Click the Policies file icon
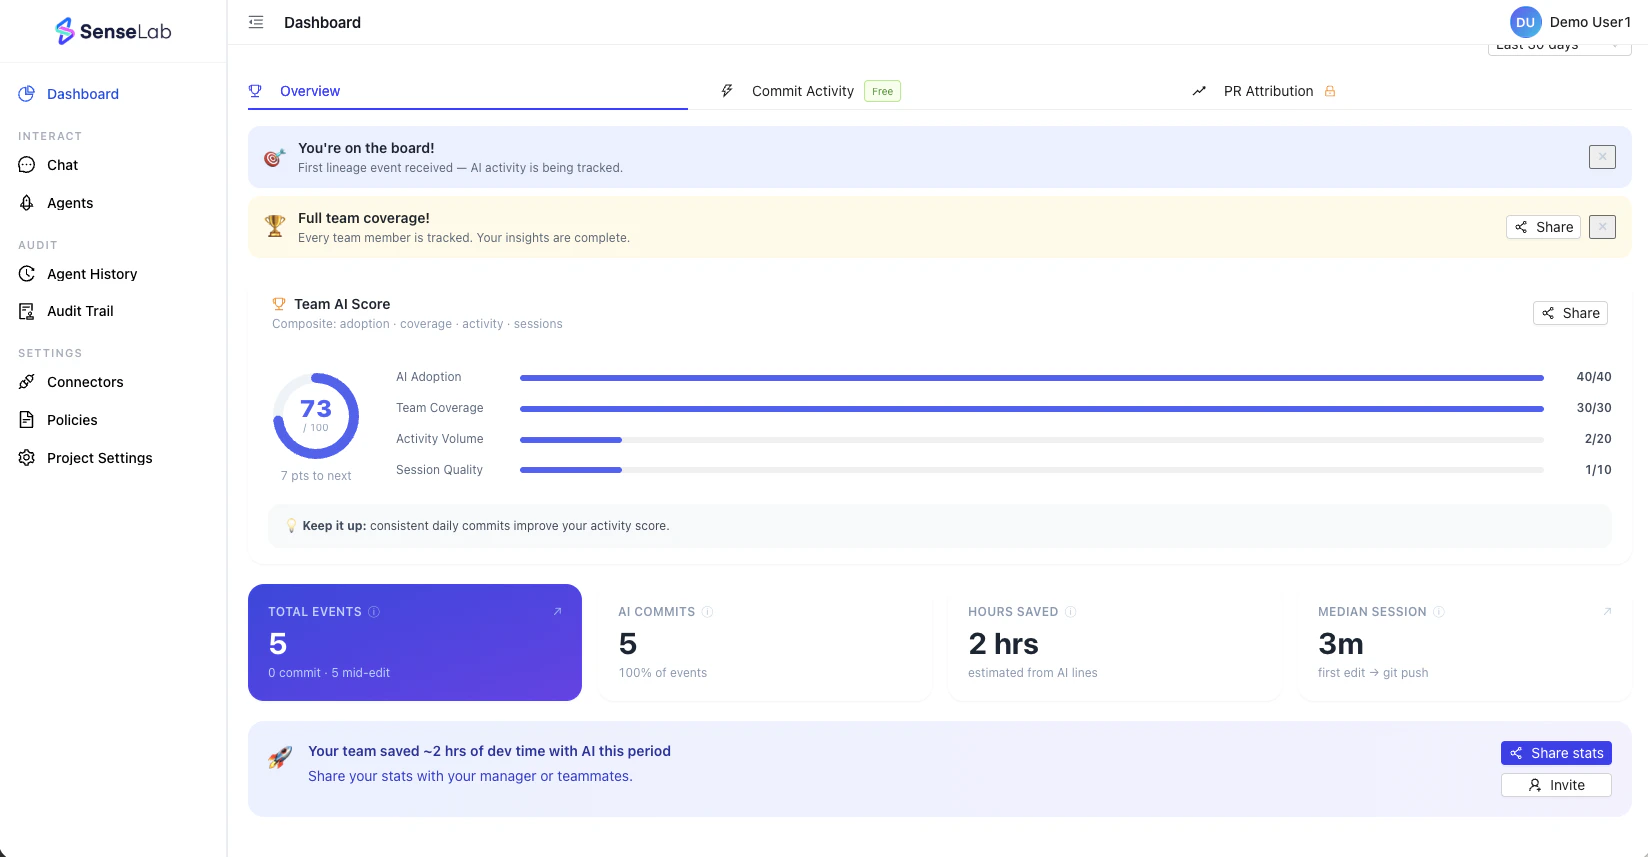The width and height of the screenshot is (1648, 857). pyautogui.click(x=27, y=420)
